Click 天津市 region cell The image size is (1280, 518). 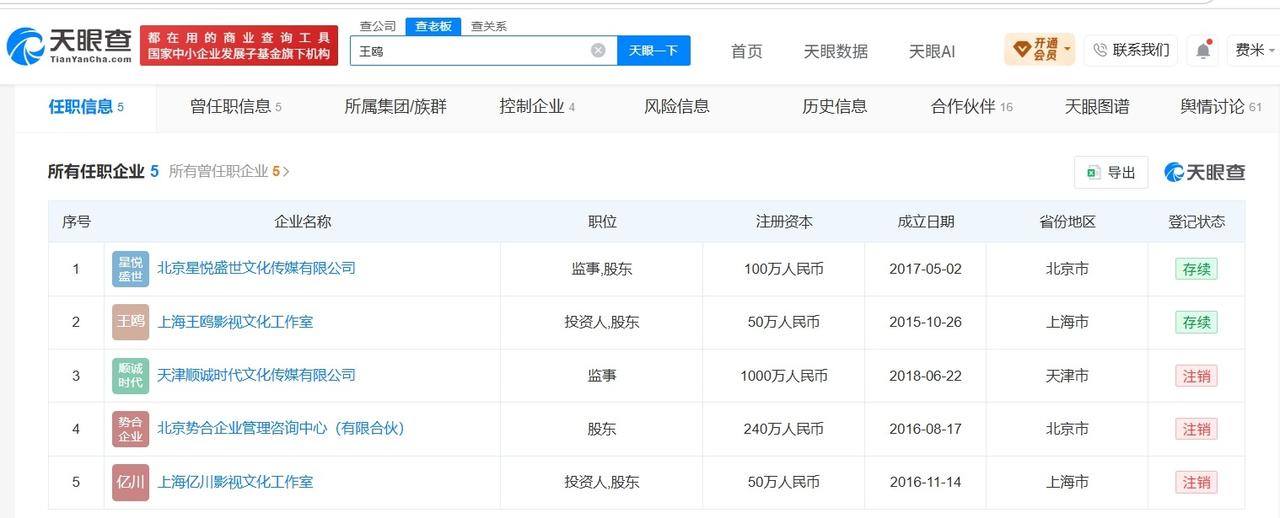(x=1067, y=376)
